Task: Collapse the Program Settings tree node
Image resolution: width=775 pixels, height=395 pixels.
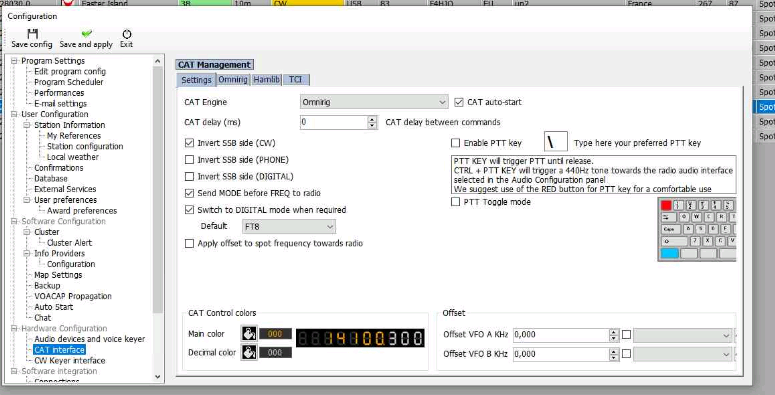Action: [14, 61]
